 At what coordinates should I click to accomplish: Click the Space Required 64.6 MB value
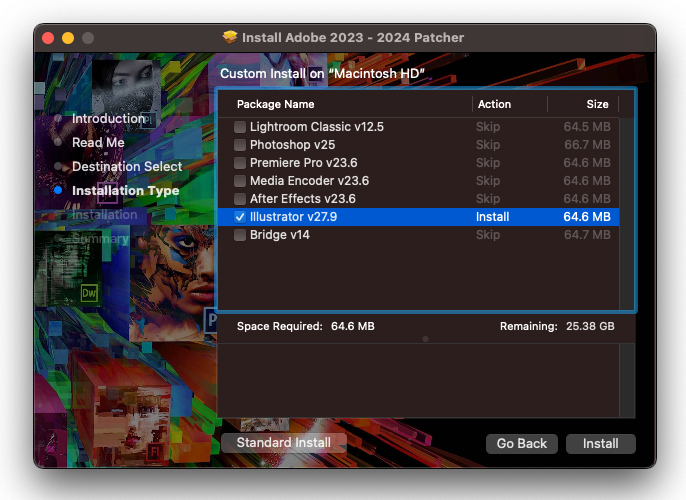pyautogui.click(x=353, y=326)
